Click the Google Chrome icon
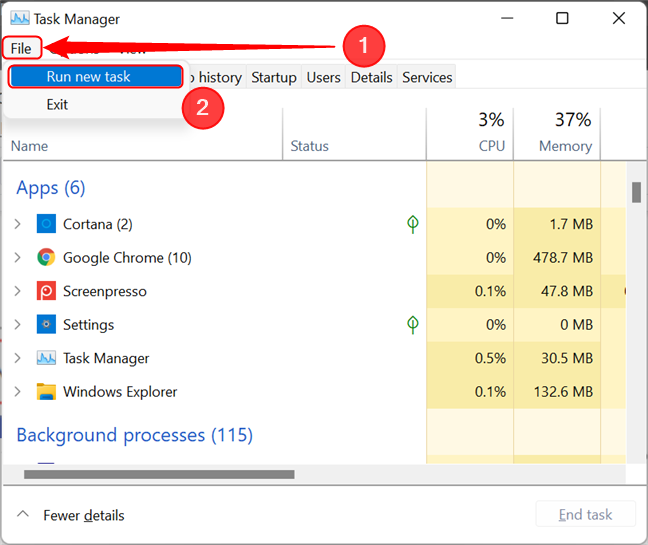 (46, 258)
